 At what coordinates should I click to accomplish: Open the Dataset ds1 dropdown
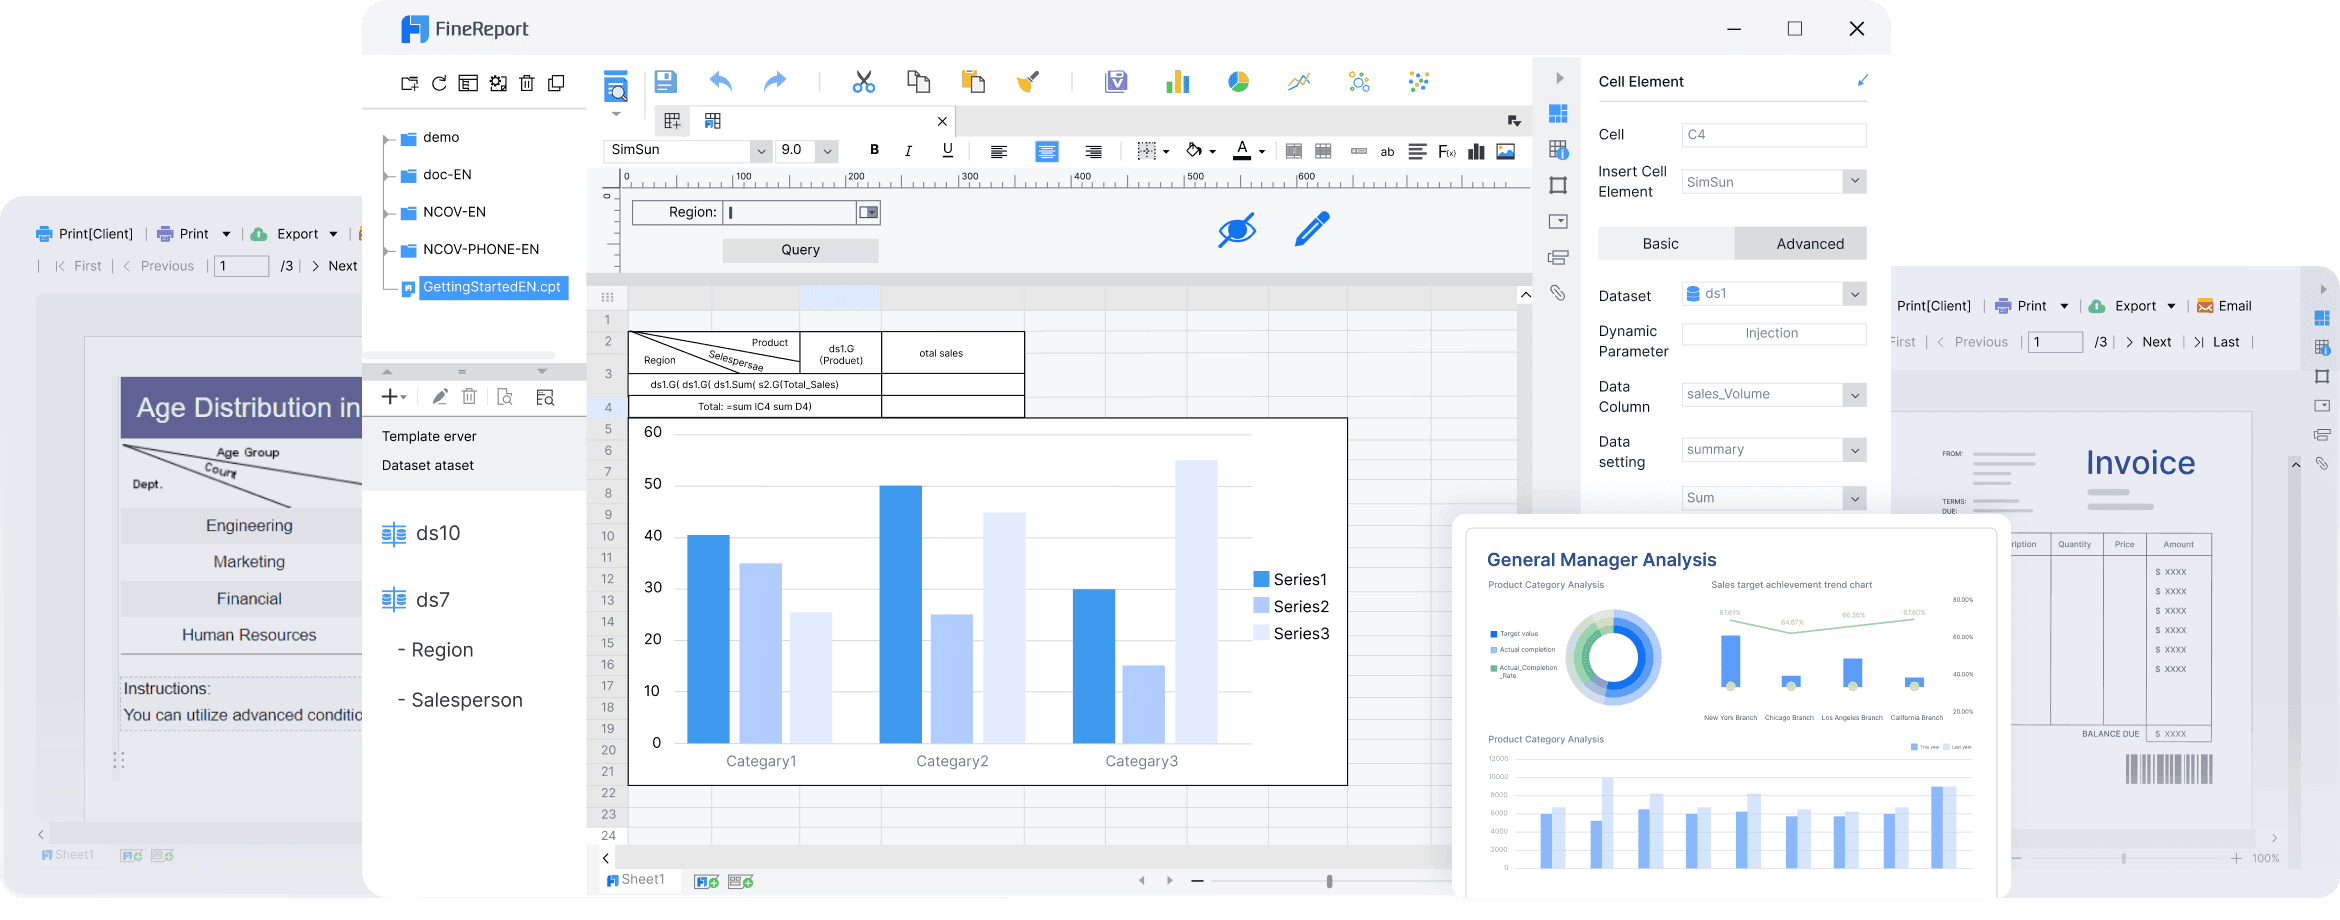[1854, 294]
